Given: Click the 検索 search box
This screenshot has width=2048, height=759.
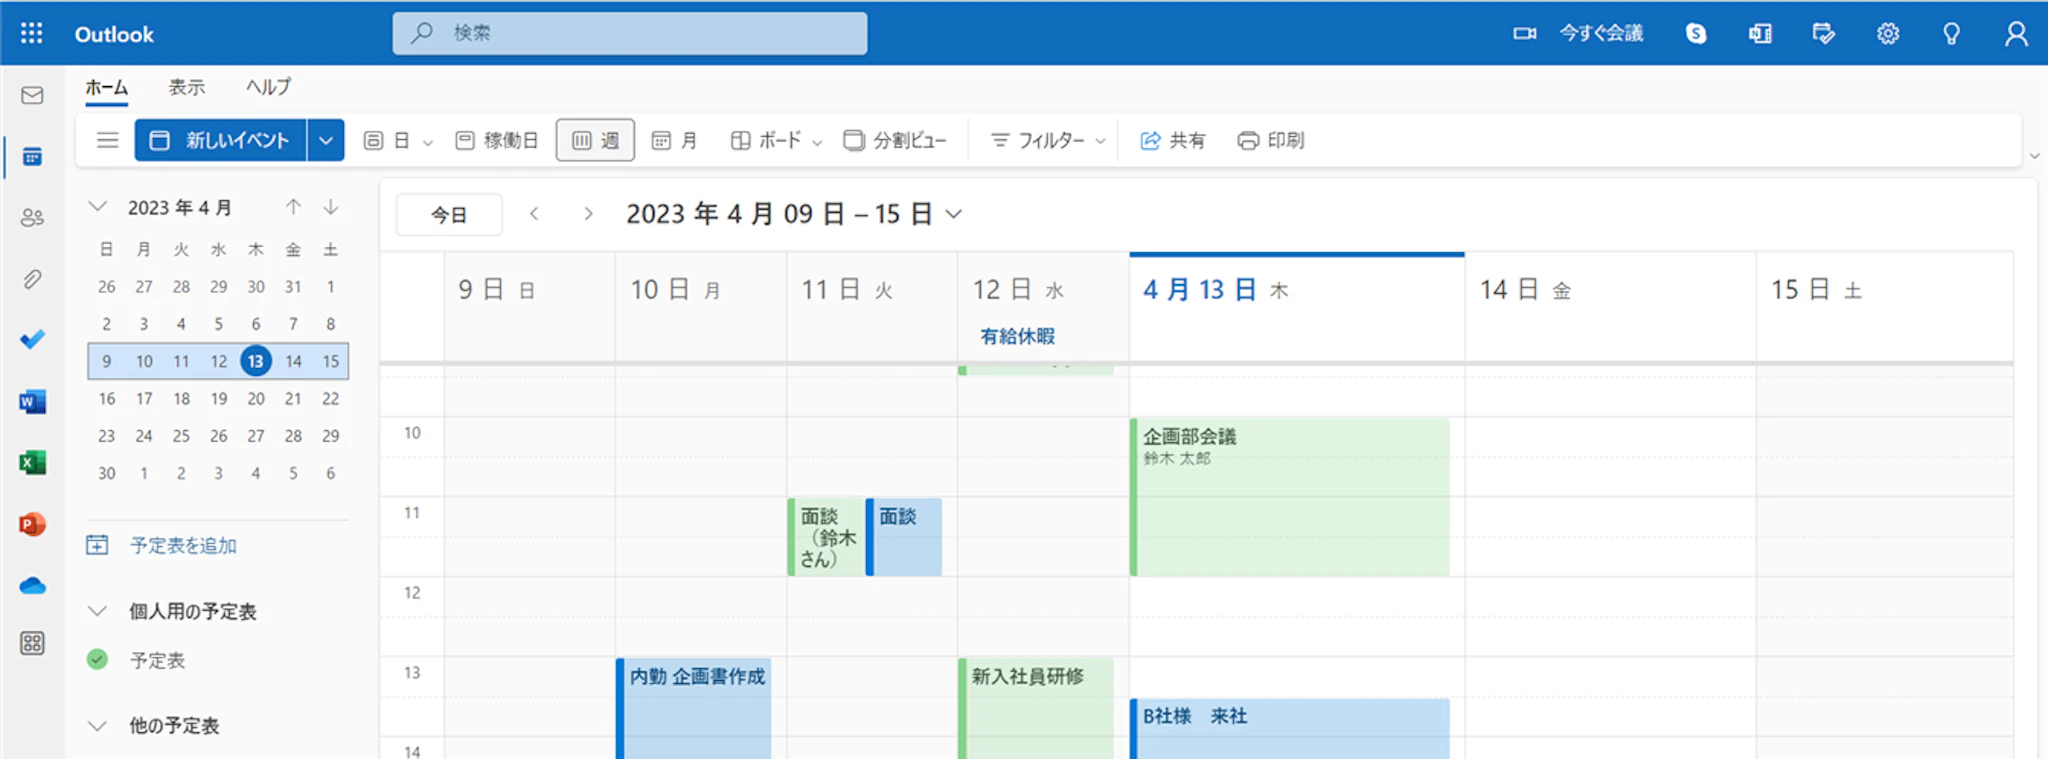Looking at the screenshot, I should (630, 33).
